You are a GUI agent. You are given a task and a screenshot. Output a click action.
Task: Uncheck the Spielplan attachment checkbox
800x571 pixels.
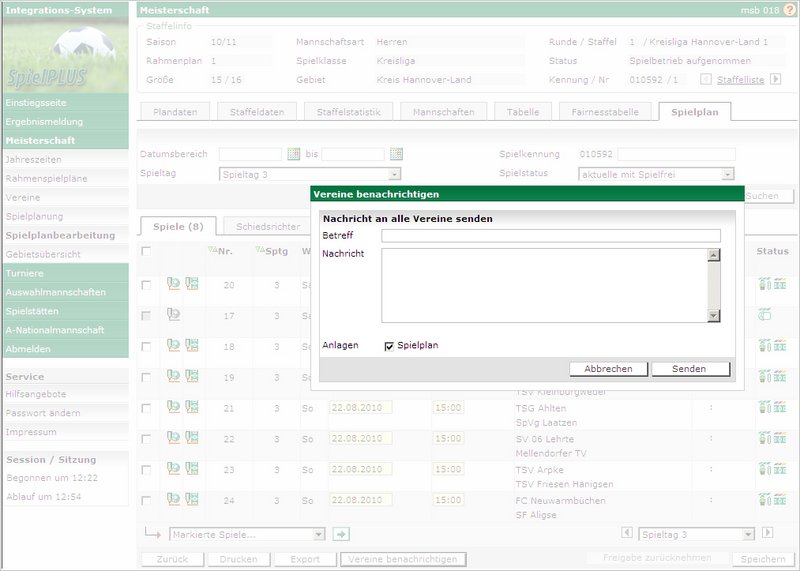pos(390,346)
